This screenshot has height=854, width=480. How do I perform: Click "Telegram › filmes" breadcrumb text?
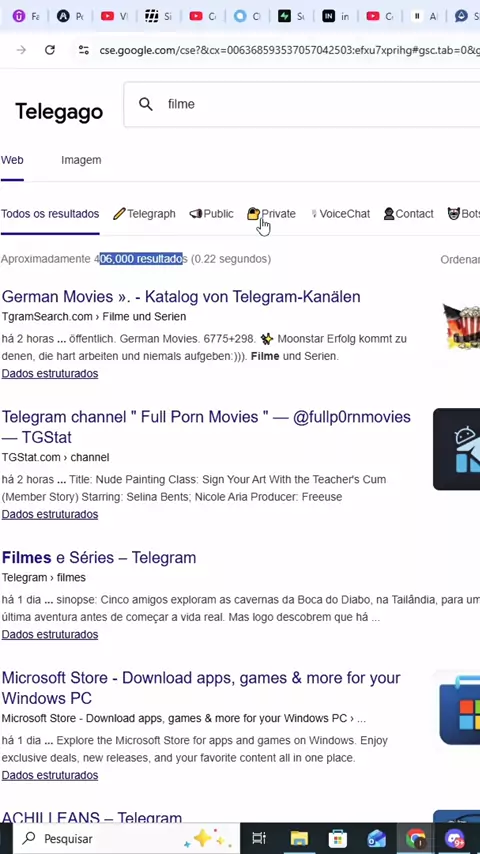[x=44, y=577]
